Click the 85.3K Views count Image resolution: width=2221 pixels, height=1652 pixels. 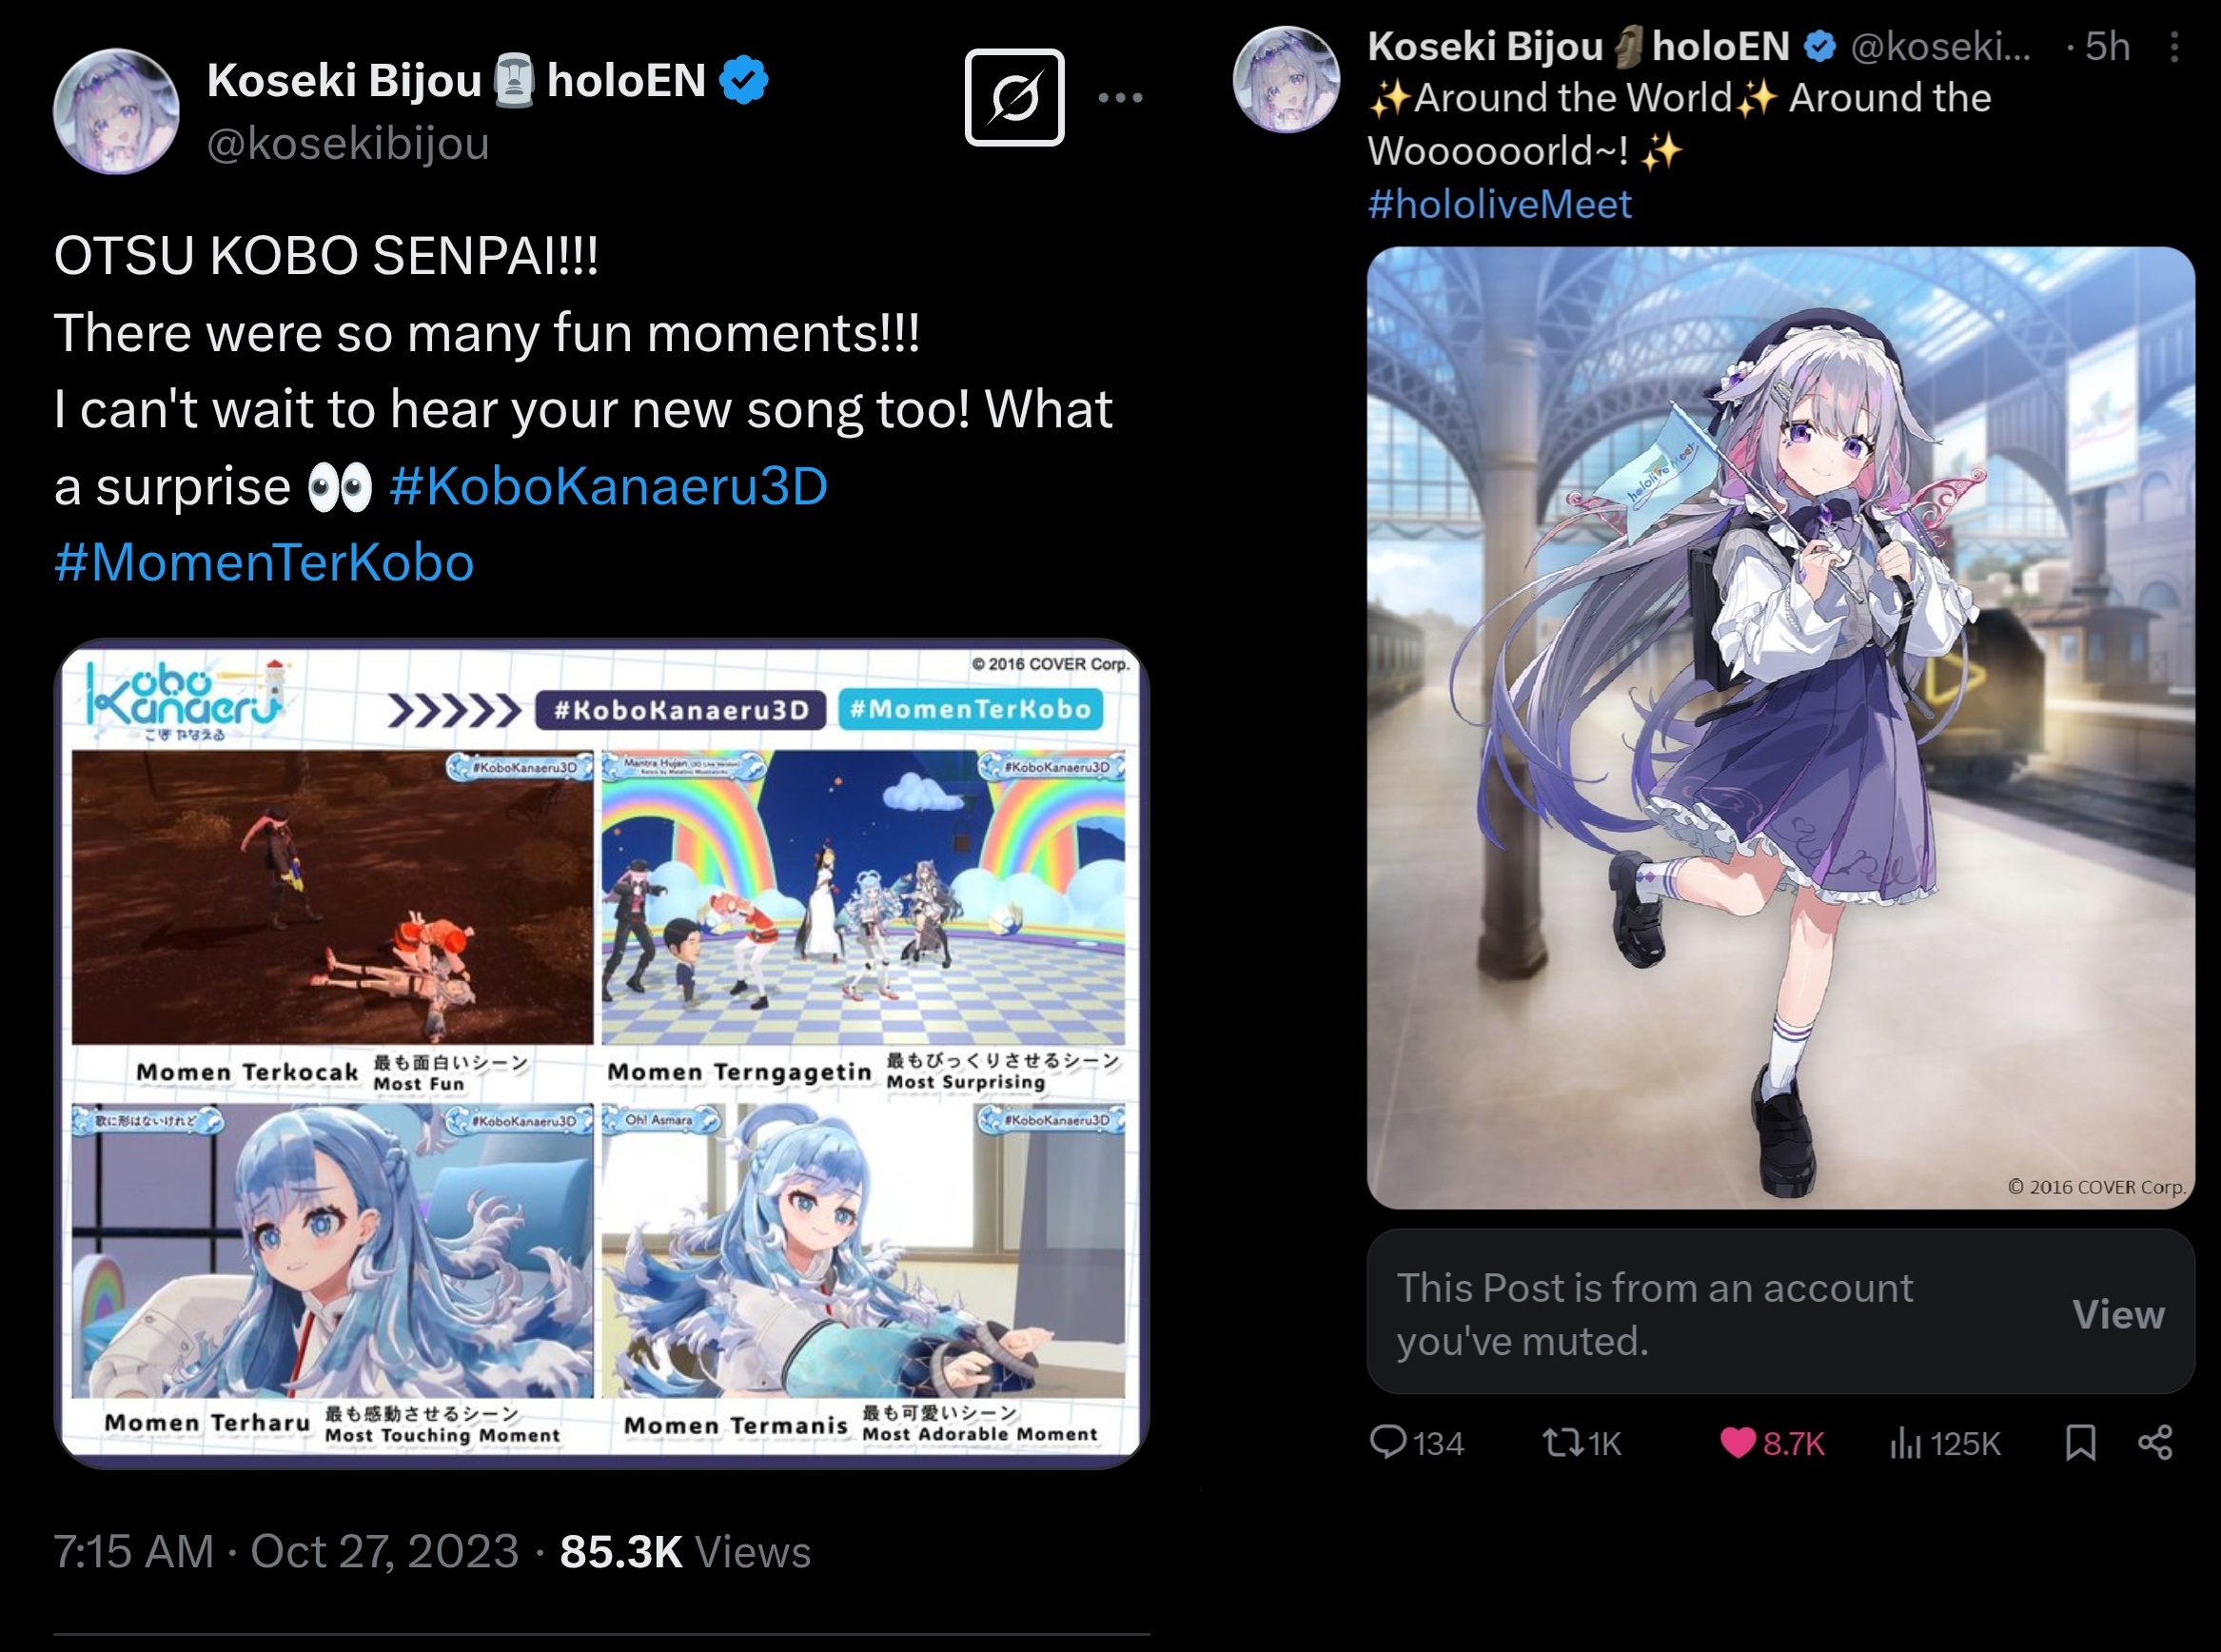coord(685,1552)
